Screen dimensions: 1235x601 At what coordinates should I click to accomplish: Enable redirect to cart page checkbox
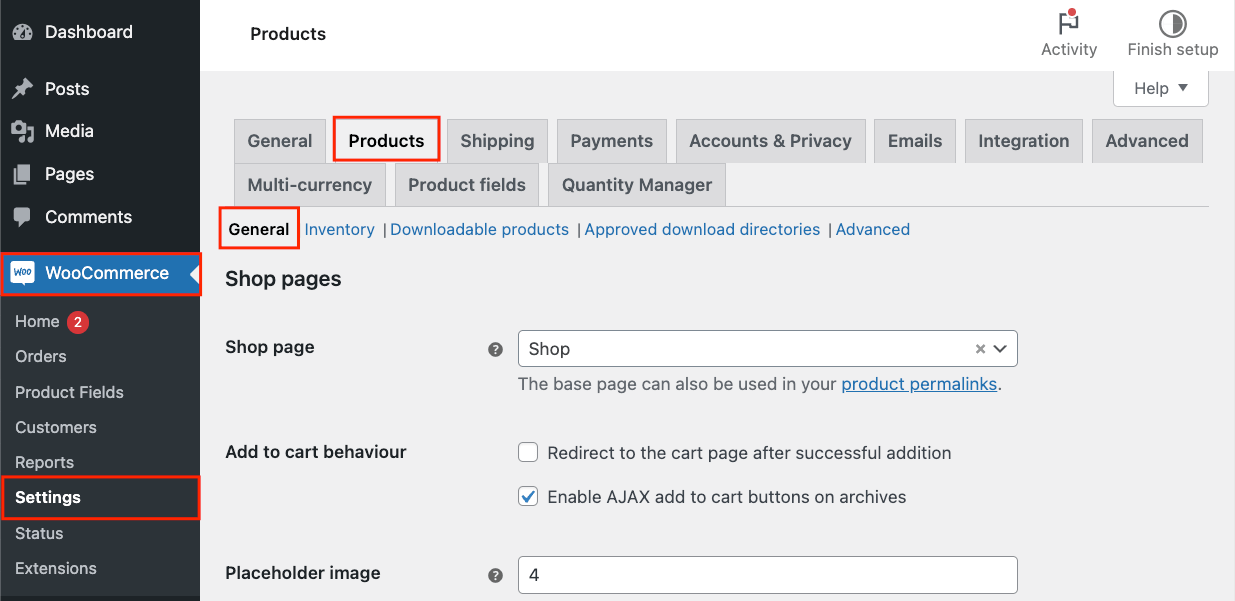tap(528, 453)
